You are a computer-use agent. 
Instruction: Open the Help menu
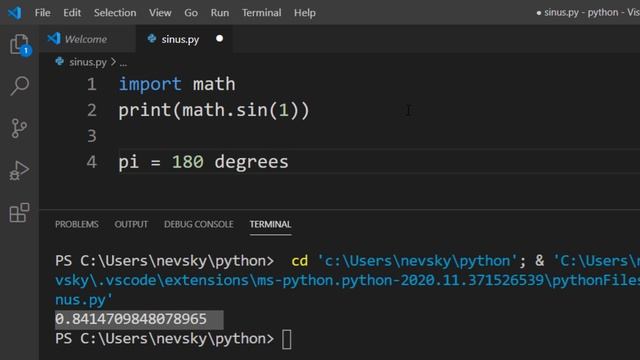click(304, 13)
